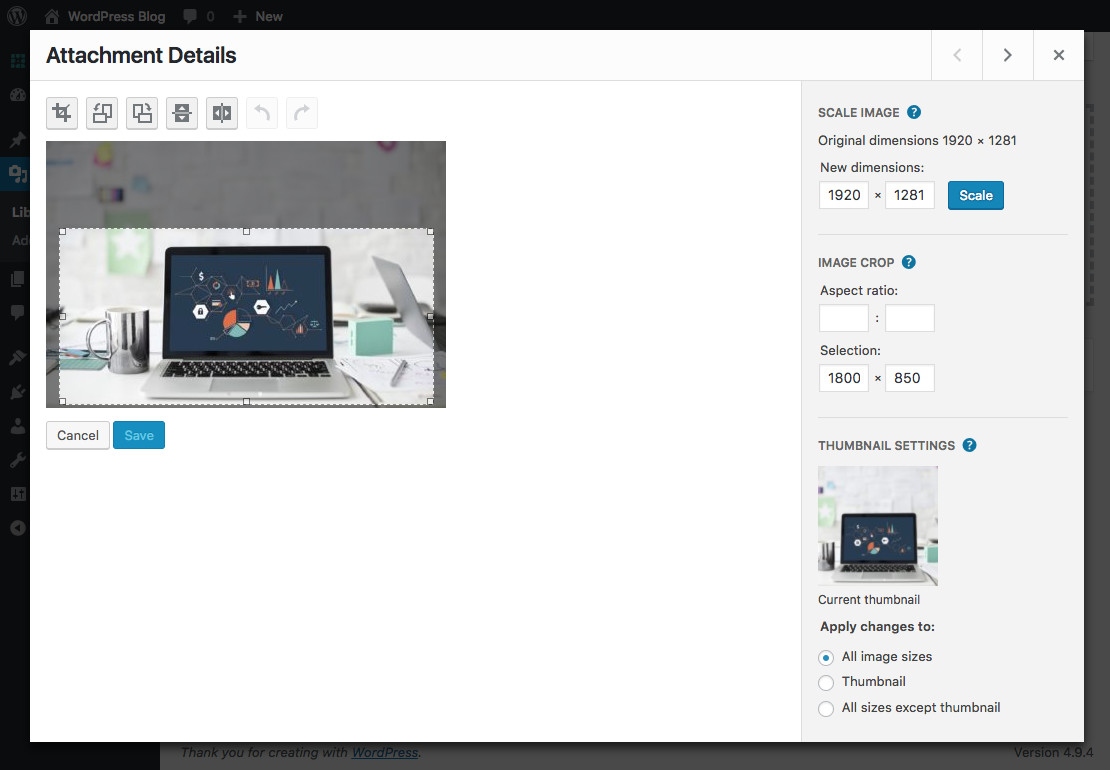The height and width of the screenshot is (770, 1110).
Task: Click selection height field 850
Action: [910, 378]
